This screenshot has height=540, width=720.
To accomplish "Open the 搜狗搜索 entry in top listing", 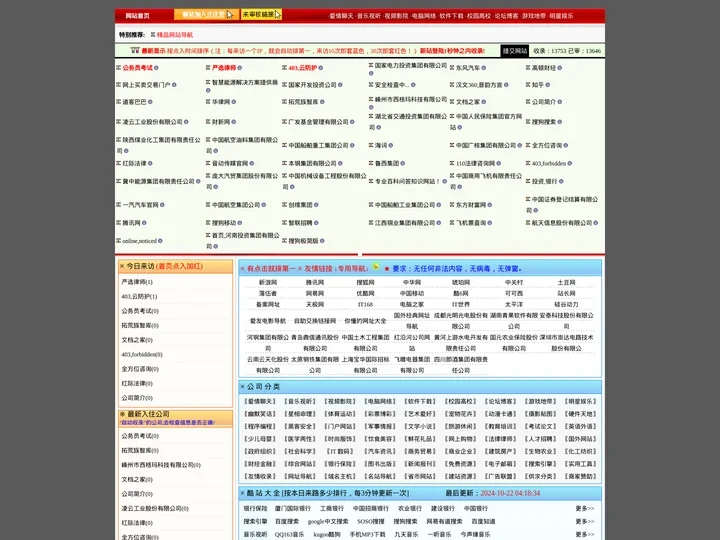I will pyautogui.click(x=544, y=122).
